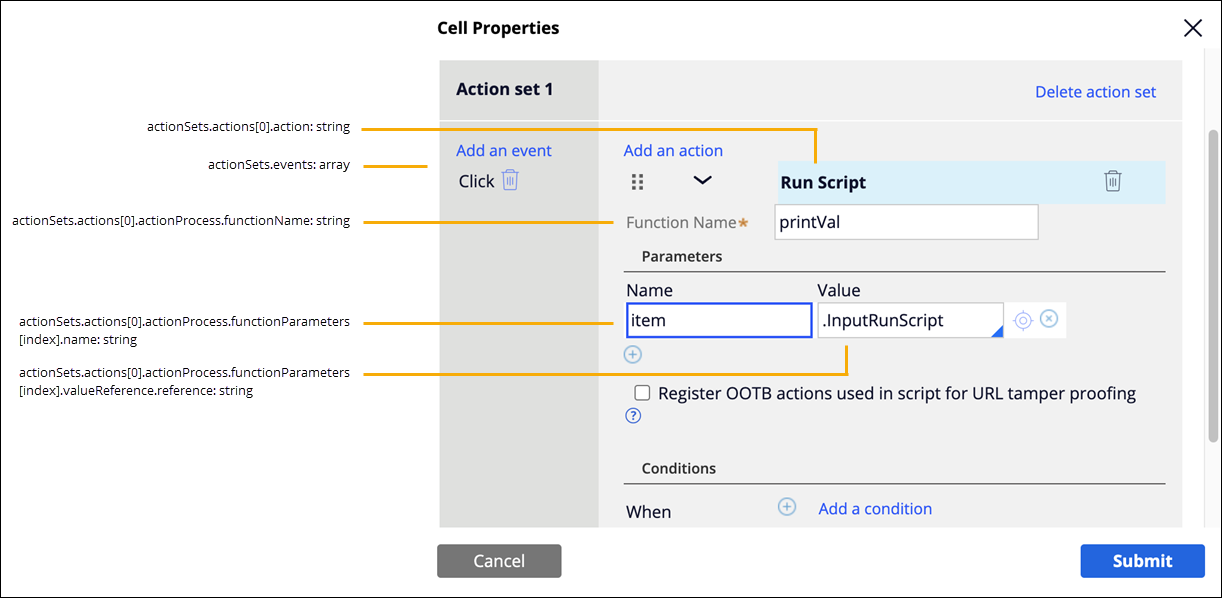The height and width of the screenshot is (598, 1222).
Task: Open the property picker icon next to Value
Action: coord(1022,320)
